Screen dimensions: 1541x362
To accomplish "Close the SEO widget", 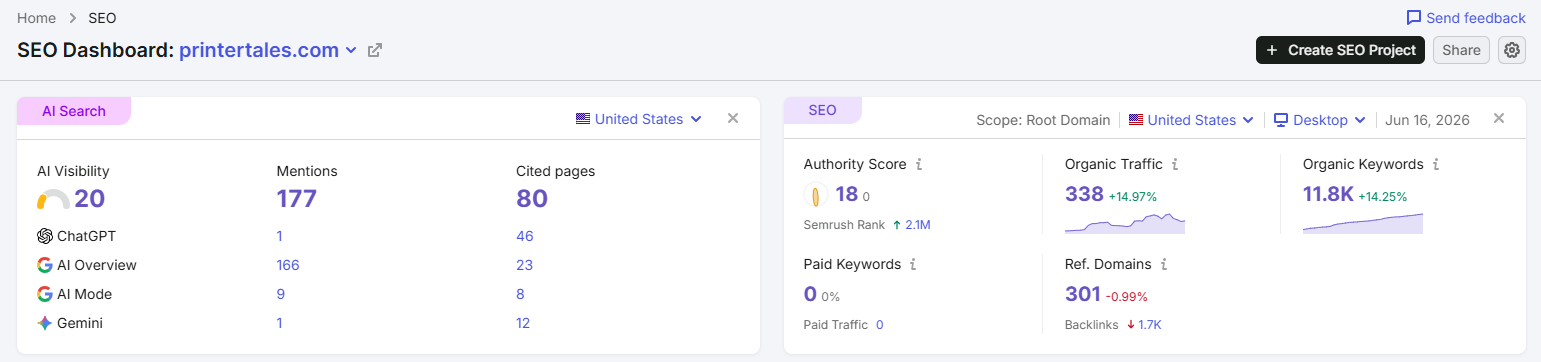I will tap(1499, 119).
